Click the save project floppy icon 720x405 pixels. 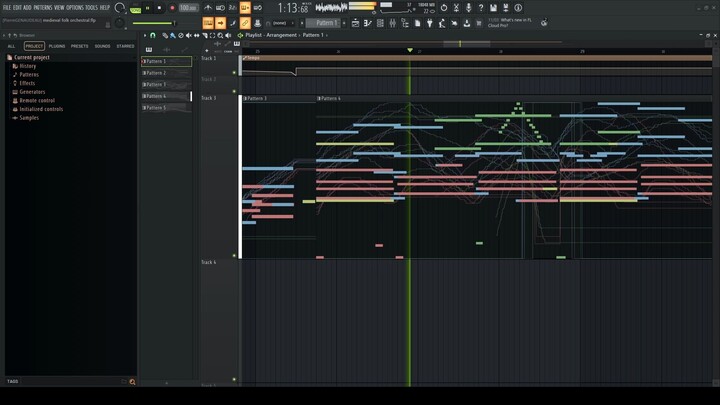(493, 8)
